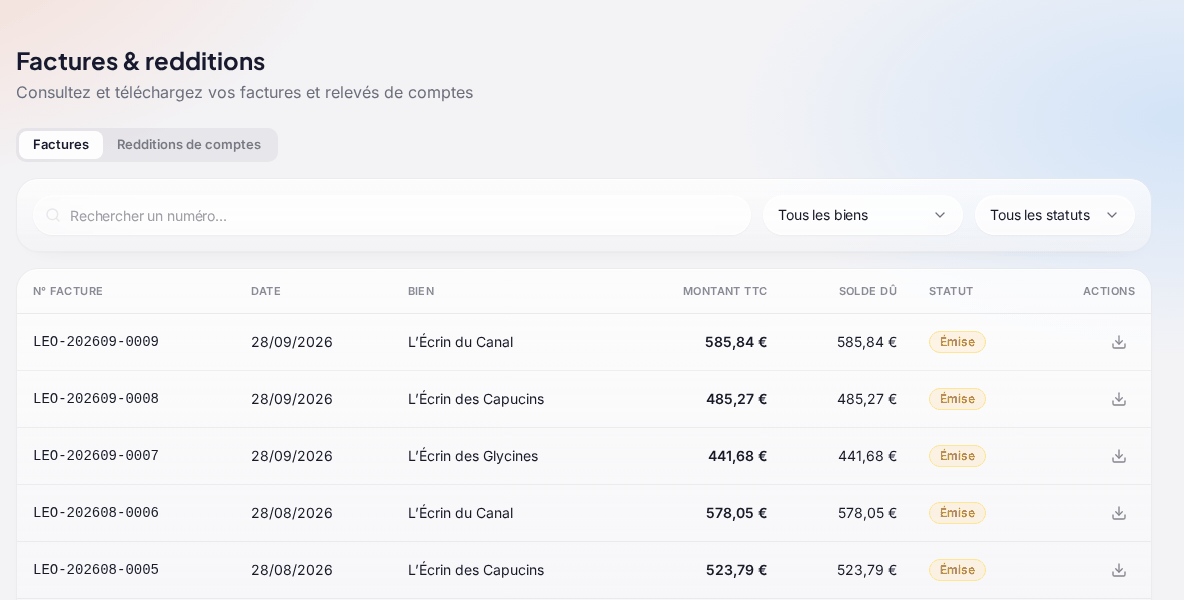Image resolution: width=1184 pixels, height=600 pixels.
Task: Download invoice LEO-202608-0005
Action: coord(1118,570)
